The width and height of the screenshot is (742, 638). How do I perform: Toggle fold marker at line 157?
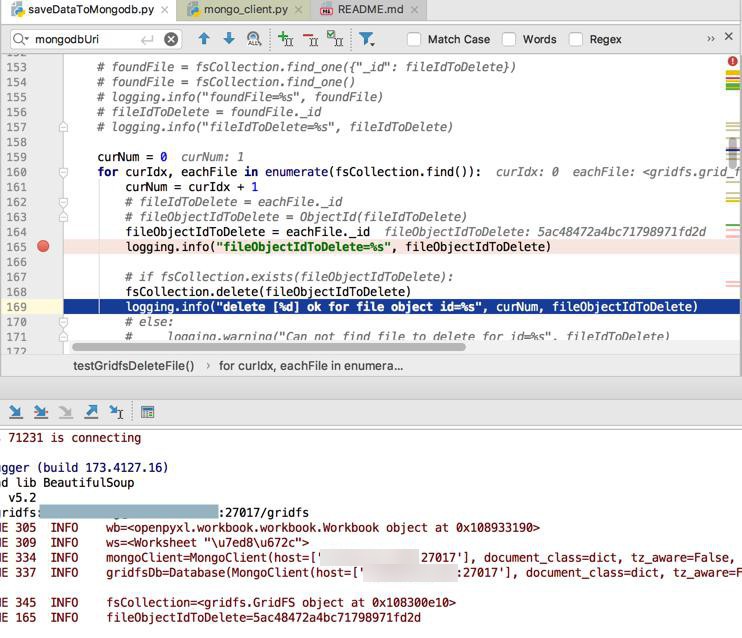tap(63, 127)
